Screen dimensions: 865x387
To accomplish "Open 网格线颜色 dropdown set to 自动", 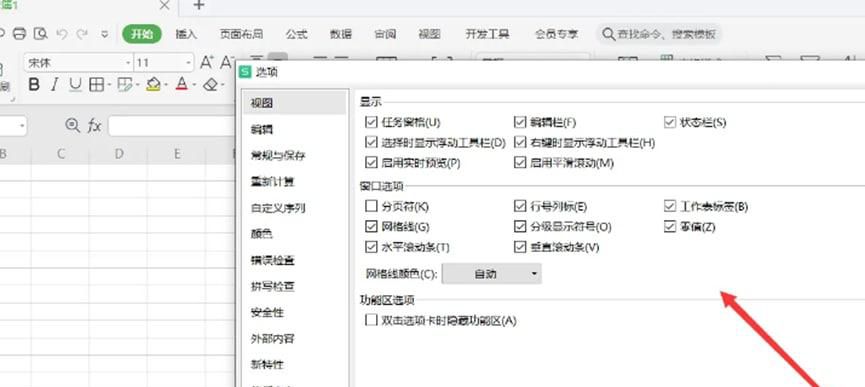I will coord(492,273).
